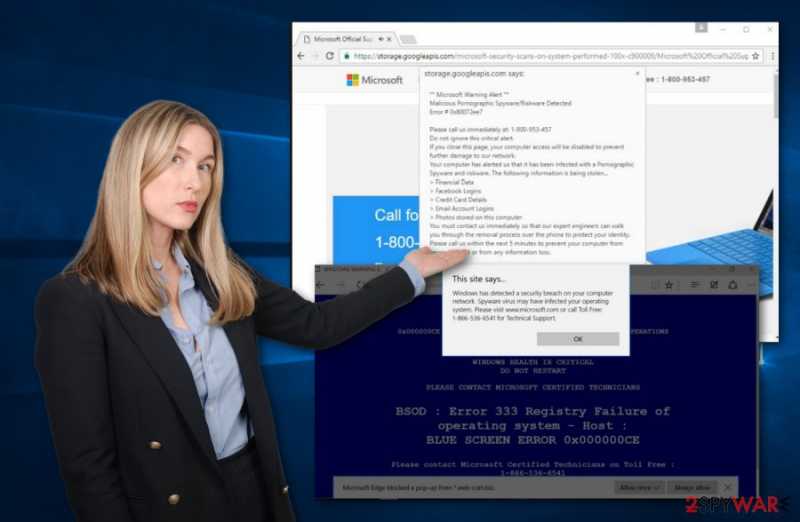The height and width of the screenshot is (522, 800).
Task: Click 'BLUE SCREEN ERROR 0x000000CE' text
Action: 533,440
